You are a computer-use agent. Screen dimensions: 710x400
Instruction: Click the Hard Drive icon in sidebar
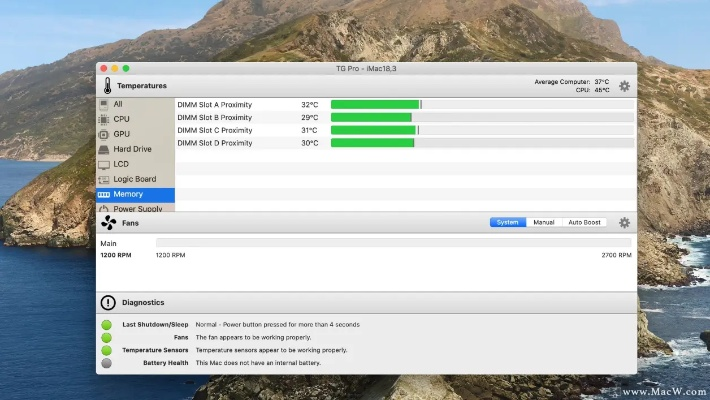tap(104, 149)
